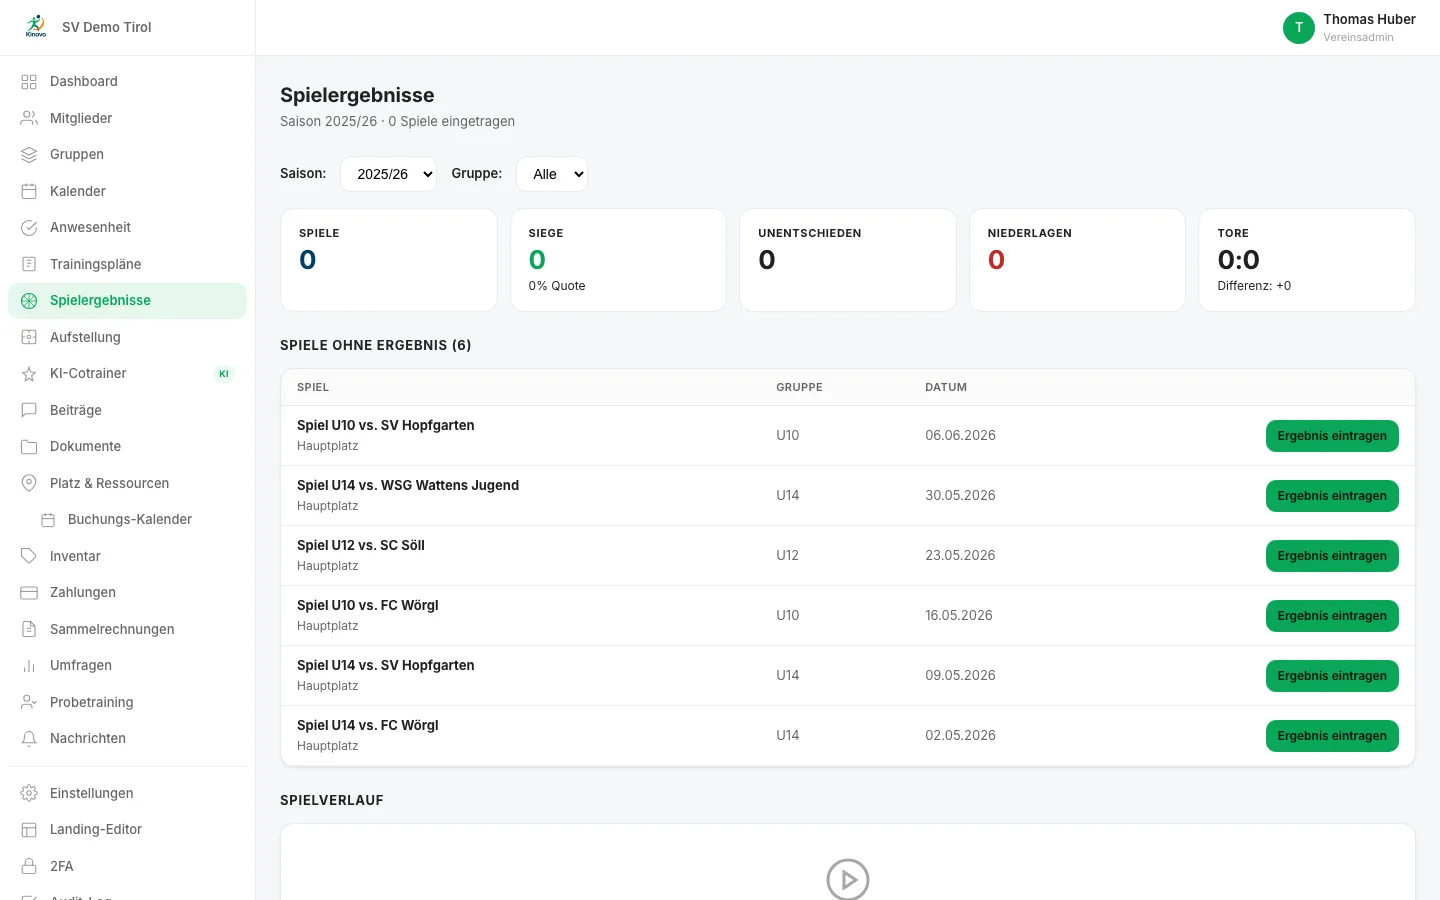The width and height of the screenshot is (1440, 900).
Task: Open the Gruppe filter dropdown
Action: point(552,174)
